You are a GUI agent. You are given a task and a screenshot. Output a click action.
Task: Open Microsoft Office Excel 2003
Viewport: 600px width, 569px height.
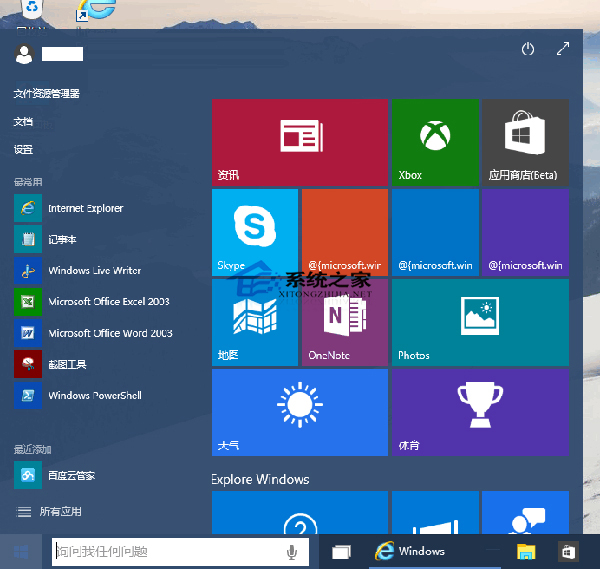(92, 302)
